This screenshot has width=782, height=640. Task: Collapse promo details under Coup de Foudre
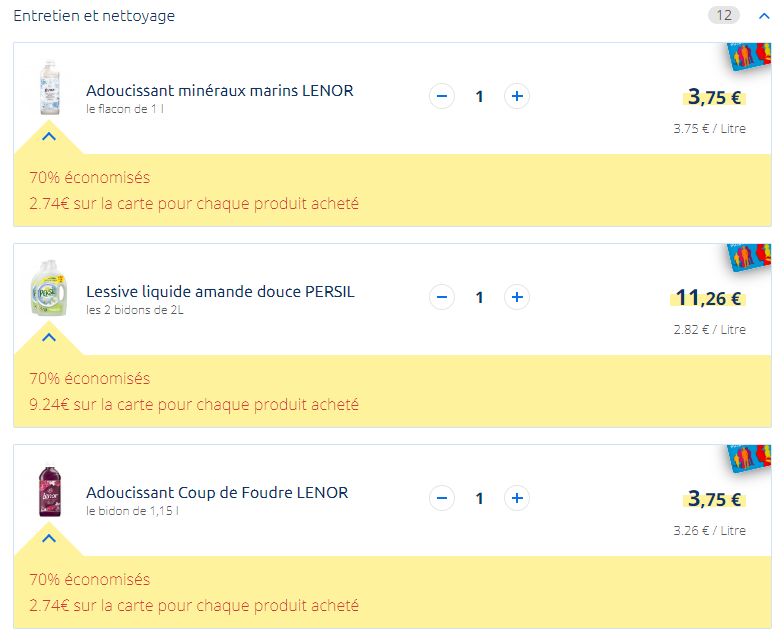[x=49, y=538]
